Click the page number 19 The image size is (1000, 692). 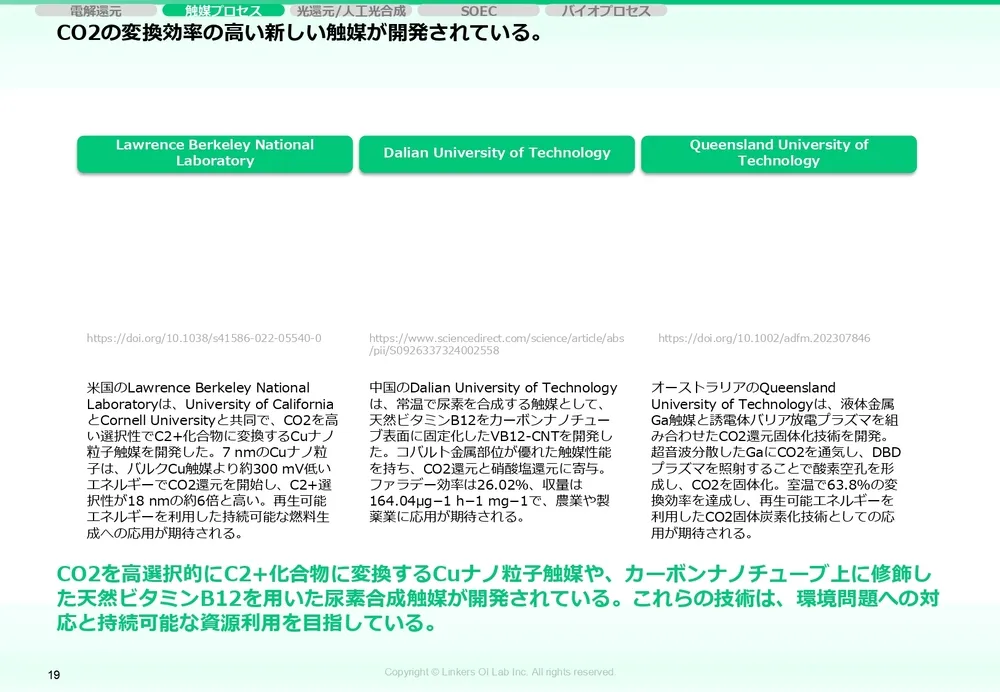[54, 675]
